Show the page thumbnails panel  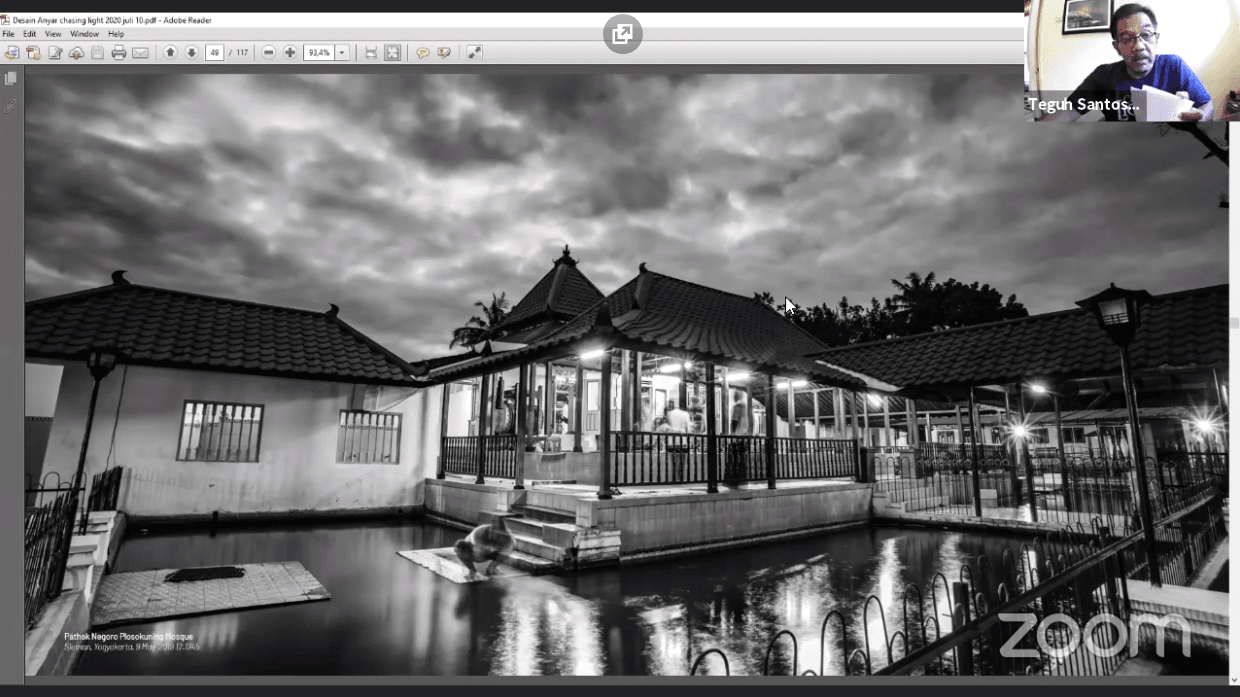click(11, 78)
